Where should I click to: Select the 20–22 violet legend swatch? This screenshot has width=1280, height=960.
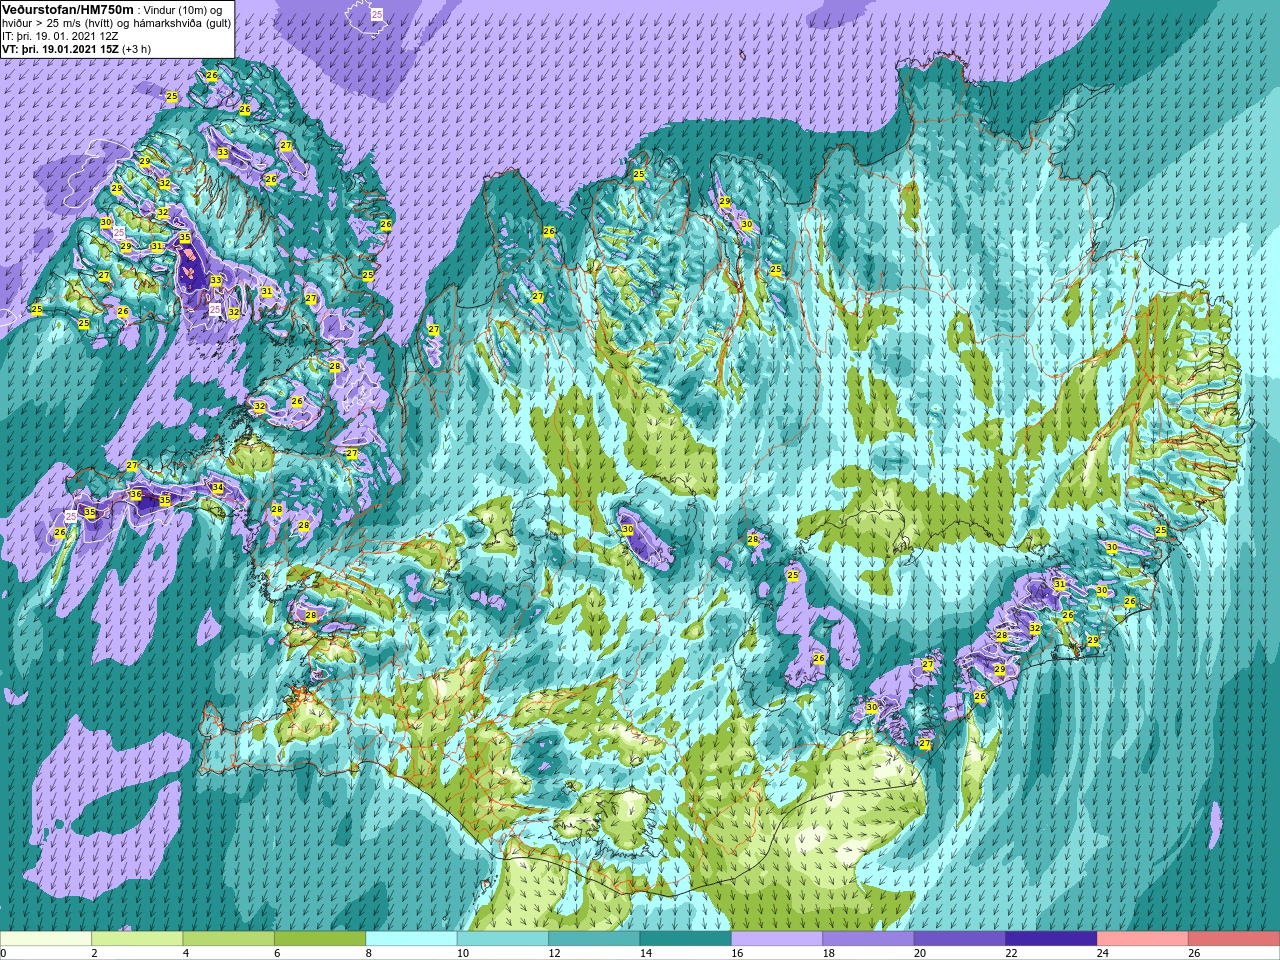click(x=960, y=939)
